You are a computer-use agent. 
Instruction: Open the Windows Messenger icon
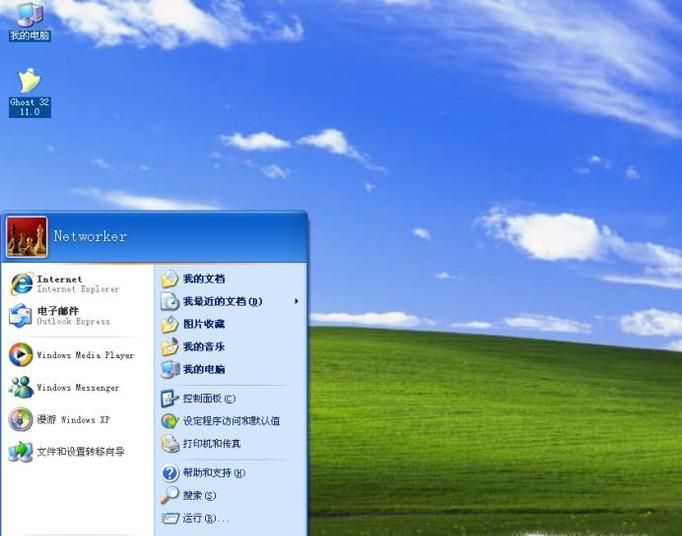[20, 387]
